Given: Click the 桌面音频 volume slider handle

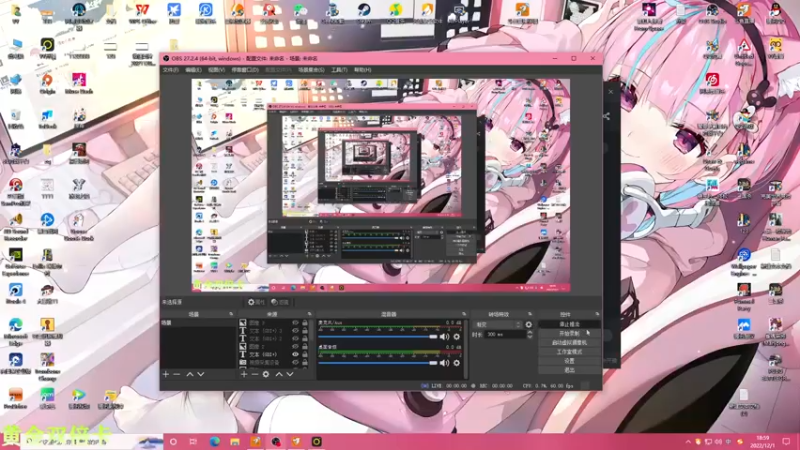Looking at the screenshot, I should (x=433, y=363).
